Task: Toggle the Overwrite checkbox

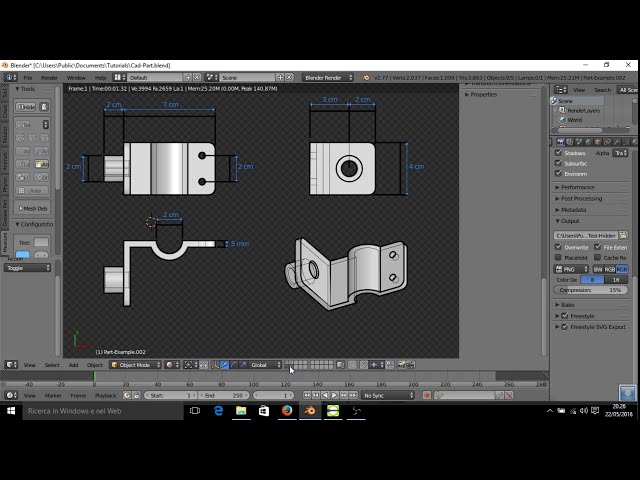Action: 558,247
